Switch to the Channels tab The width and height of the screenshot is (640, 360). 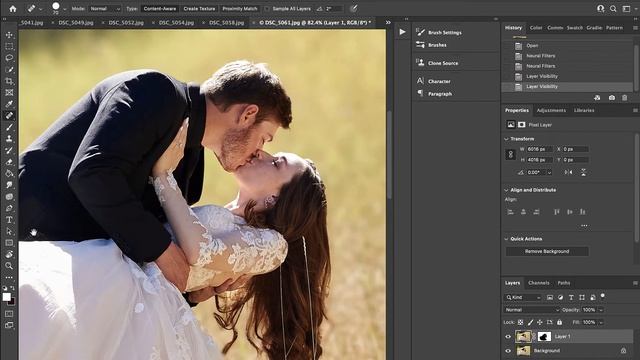click(538, 283)
